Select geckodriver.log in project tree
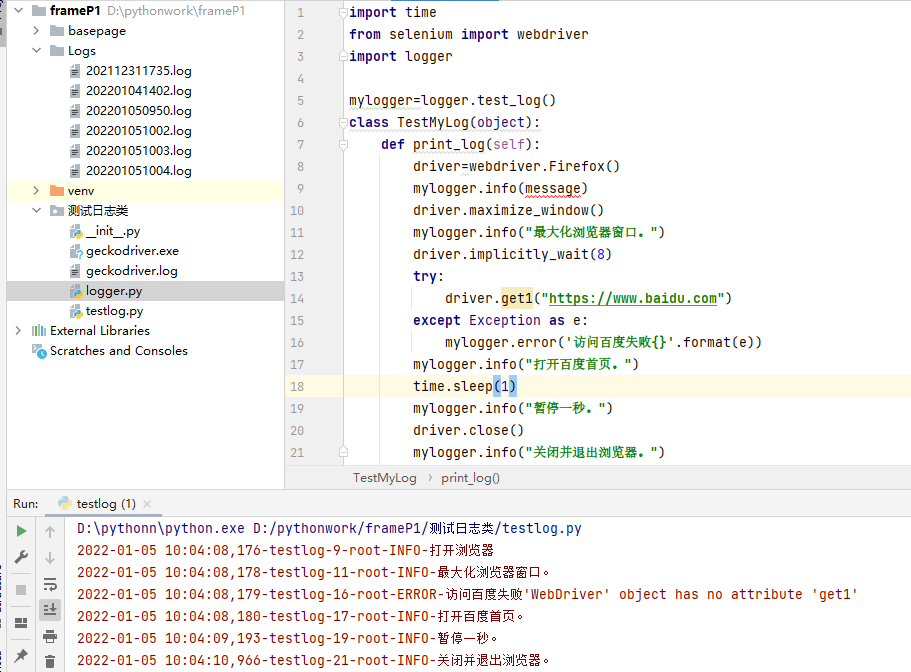Image resolution: width=911 pixels, height=672 pixels. (131, 271)
